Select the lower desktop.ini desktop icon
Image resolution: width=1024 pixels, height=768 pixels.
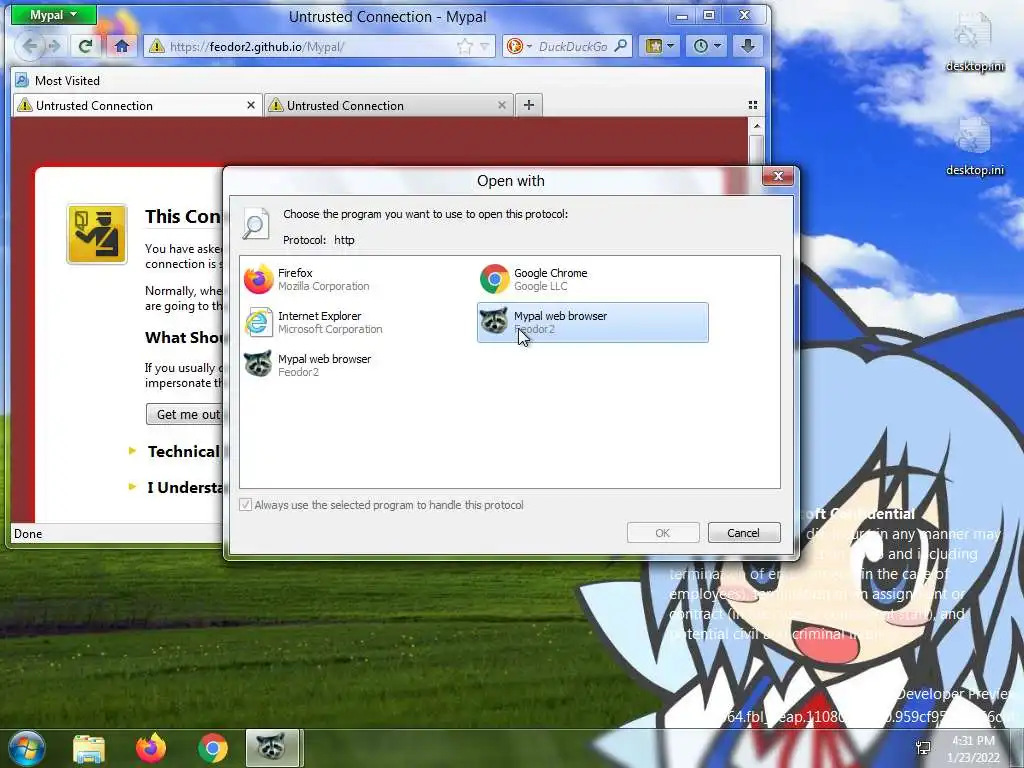(975, 147)
